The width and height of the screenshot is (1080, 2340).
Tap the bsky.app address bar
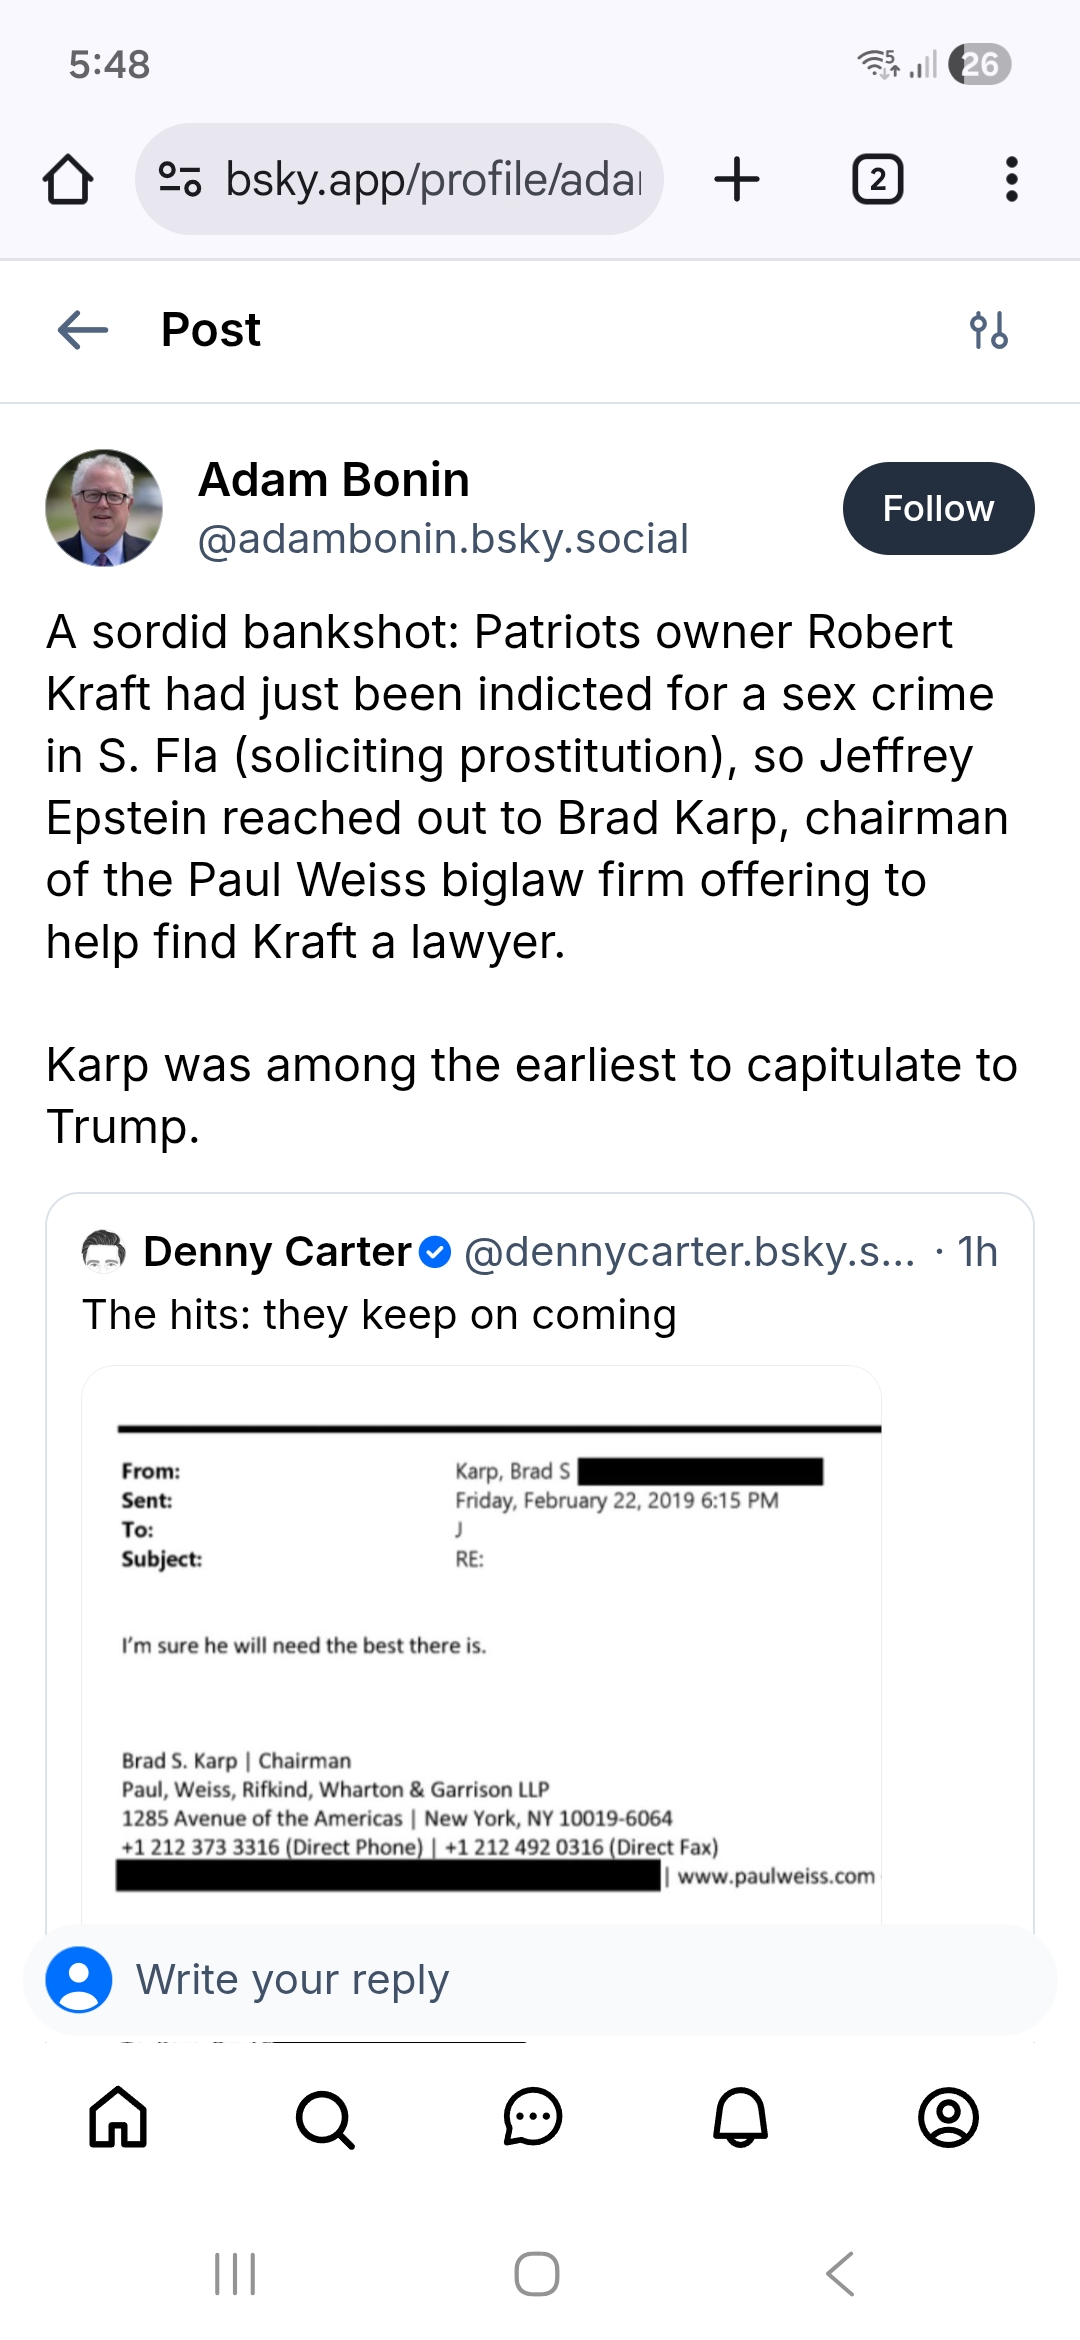[x=432, y=180]
